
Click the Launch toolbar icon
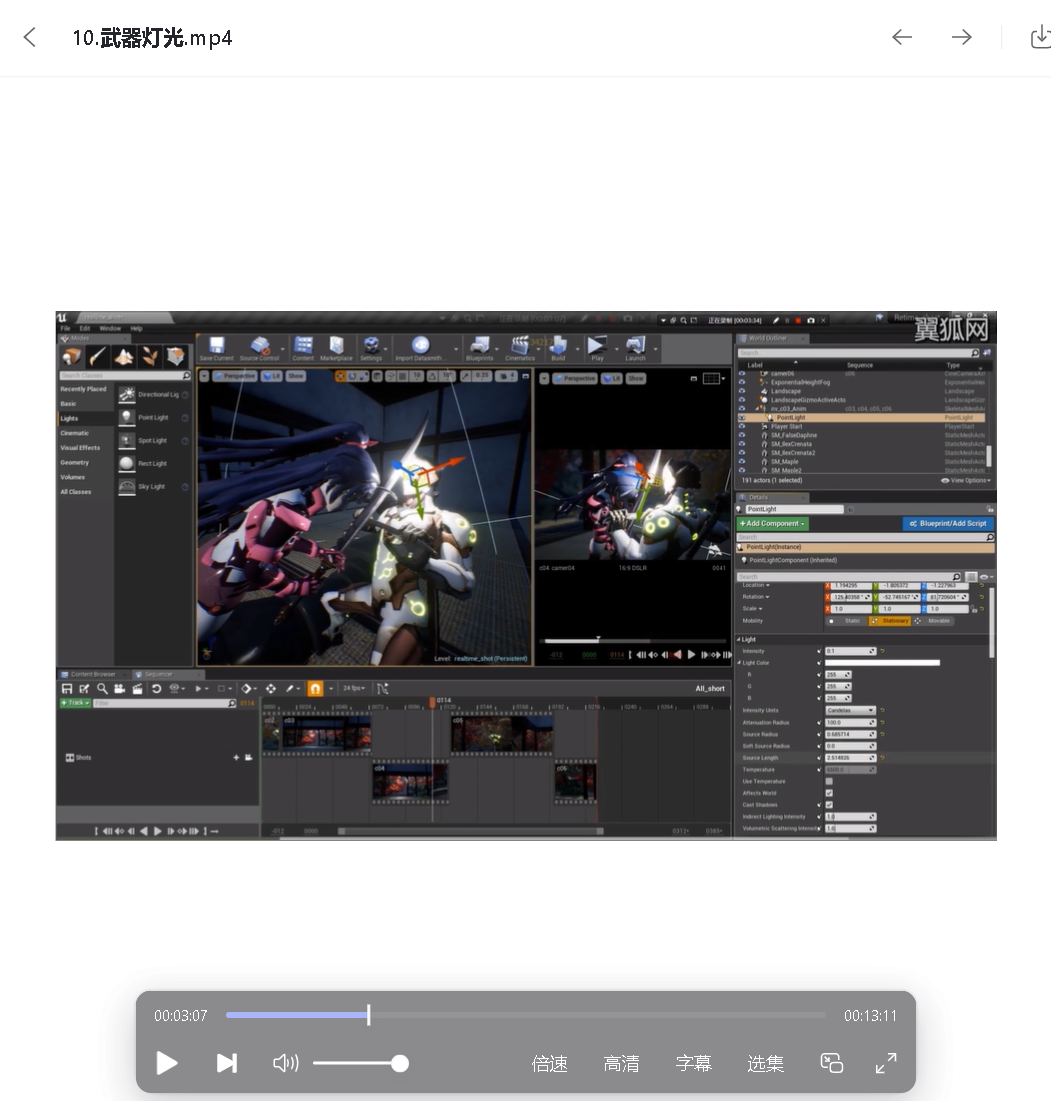point(635,348)
